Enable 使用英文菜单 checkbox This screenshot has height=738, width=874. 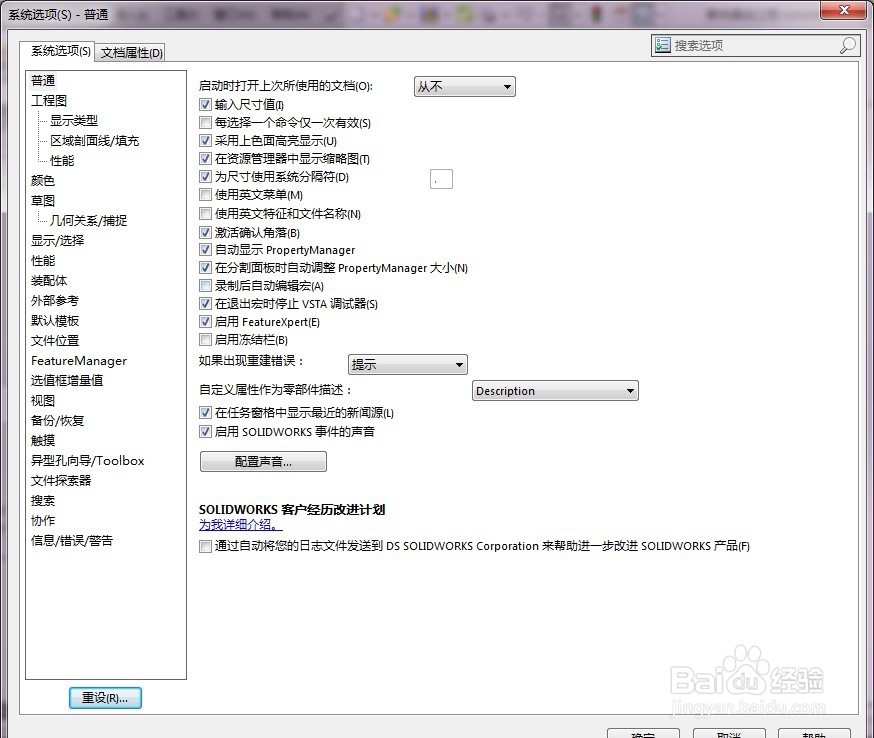click(x=205, y=195)
